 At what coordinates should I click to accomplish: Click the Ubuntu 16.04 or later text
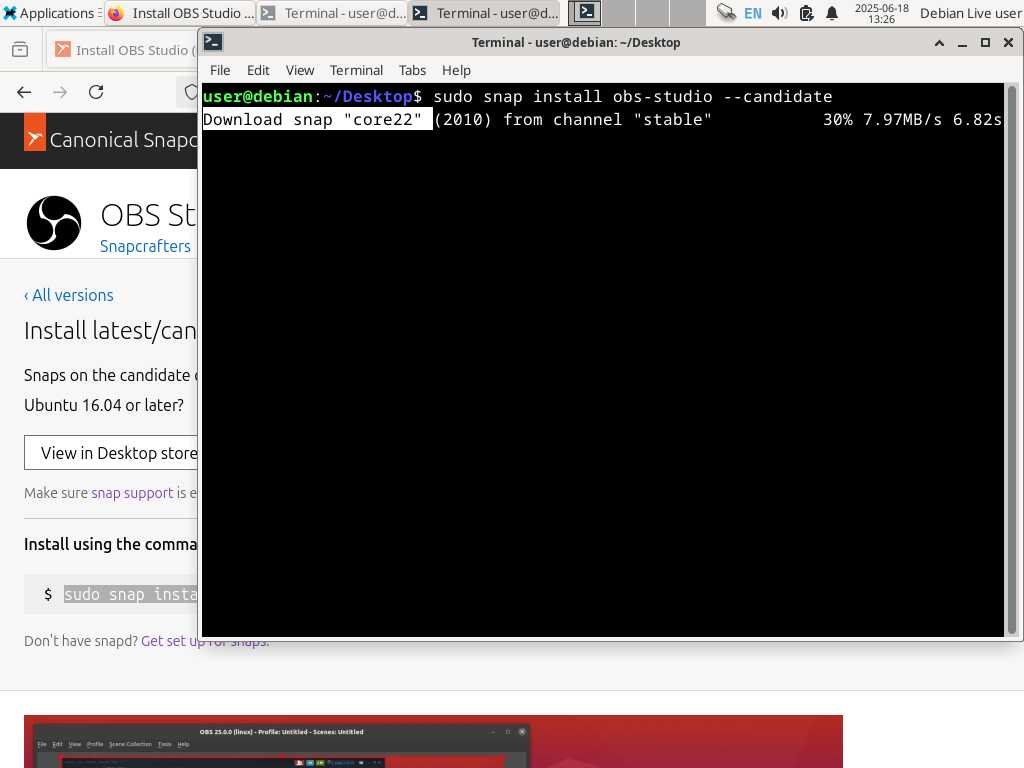[104, 405]
